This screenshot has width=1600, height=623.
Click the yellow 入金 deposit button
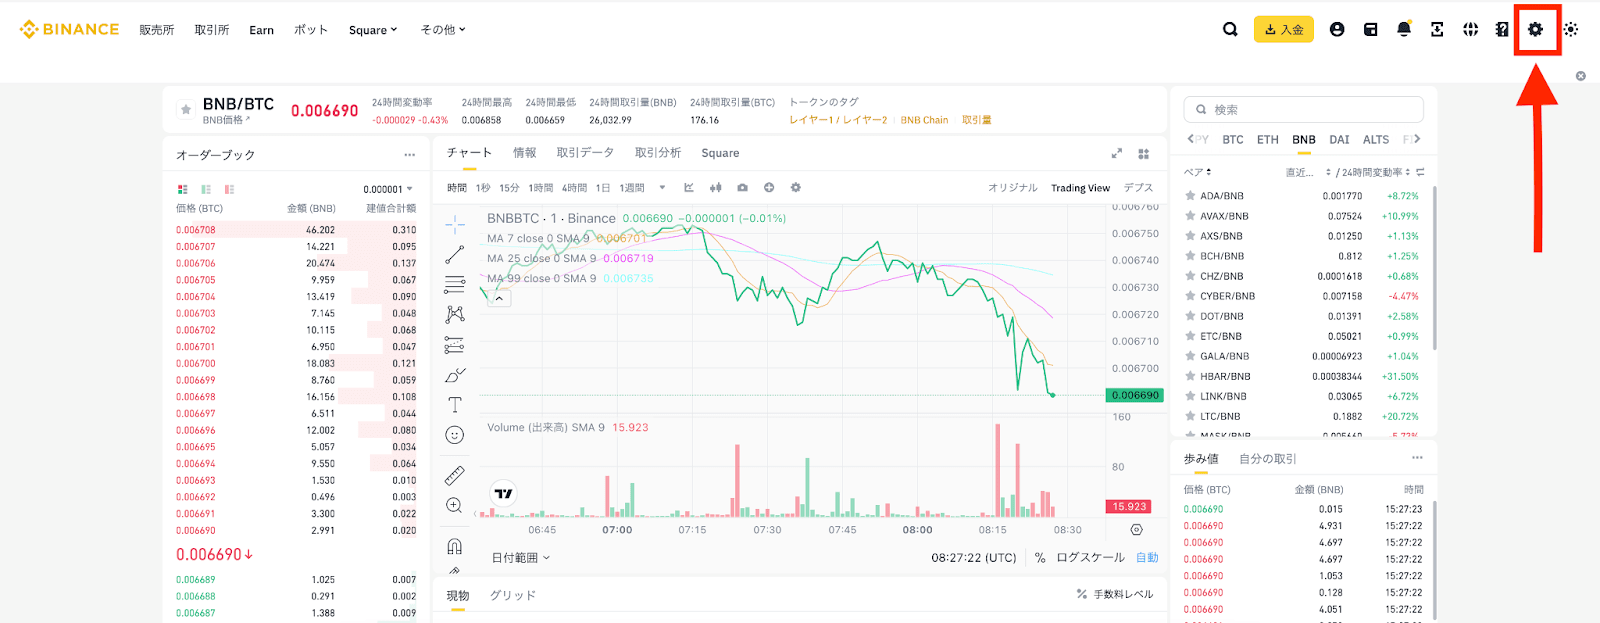pyautogui.click(x=1284, y=30)
